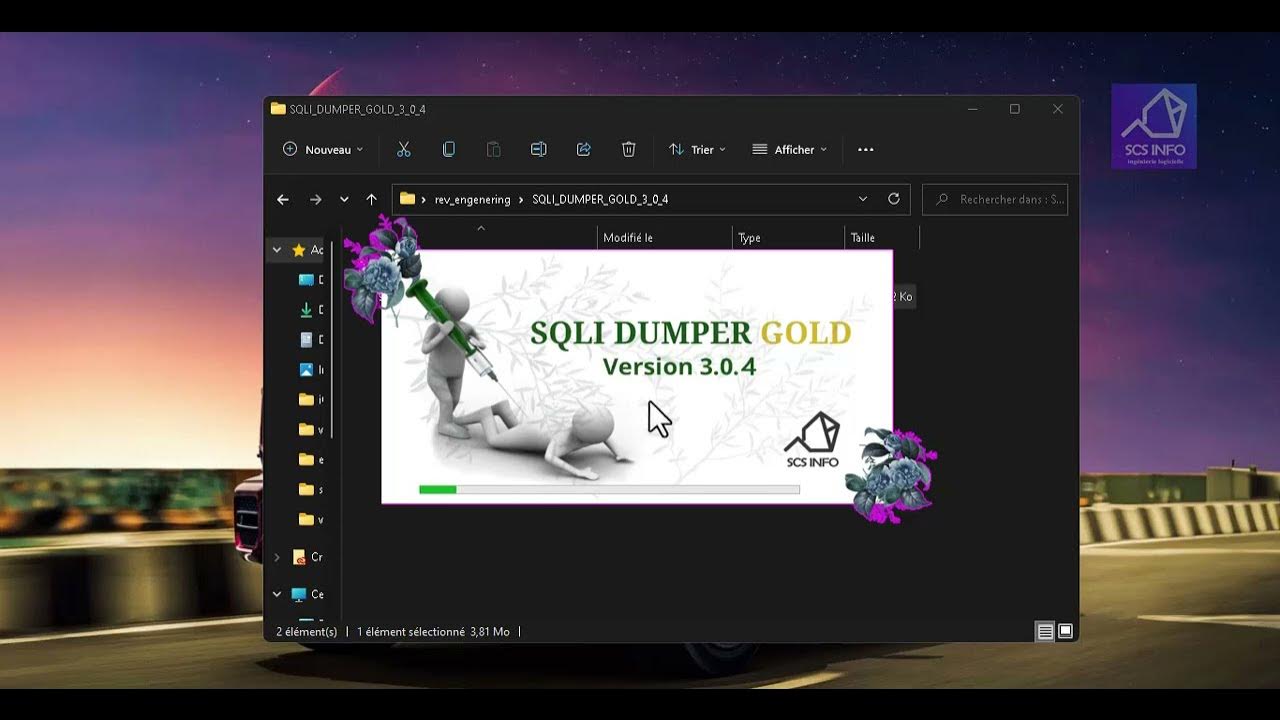The image size is (1280, 720).
Task: Expand the Creative Cloud Files tree chevron
Action: coord(277,557)
